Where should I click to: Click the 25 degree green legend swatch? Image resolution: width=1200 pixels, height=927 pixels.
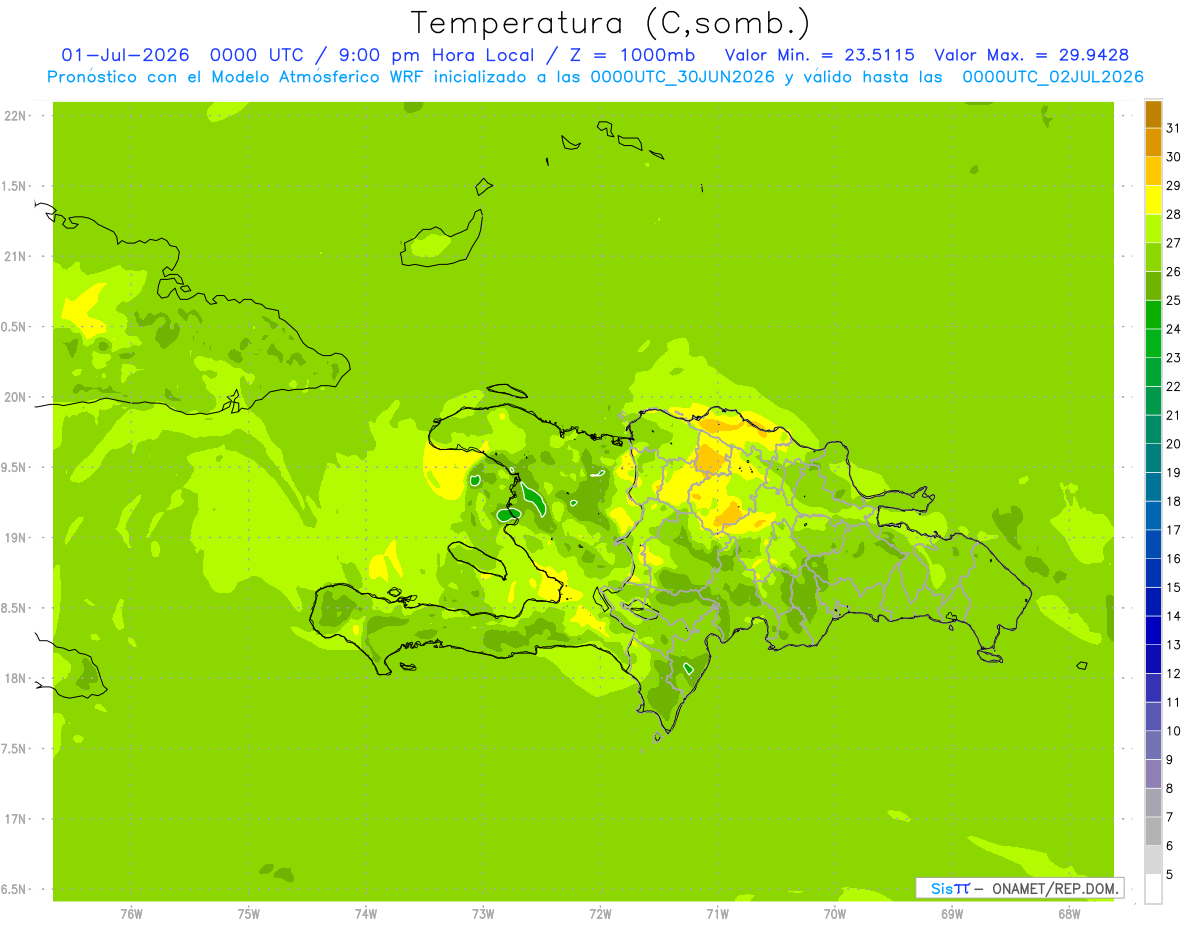(1153, 286)
